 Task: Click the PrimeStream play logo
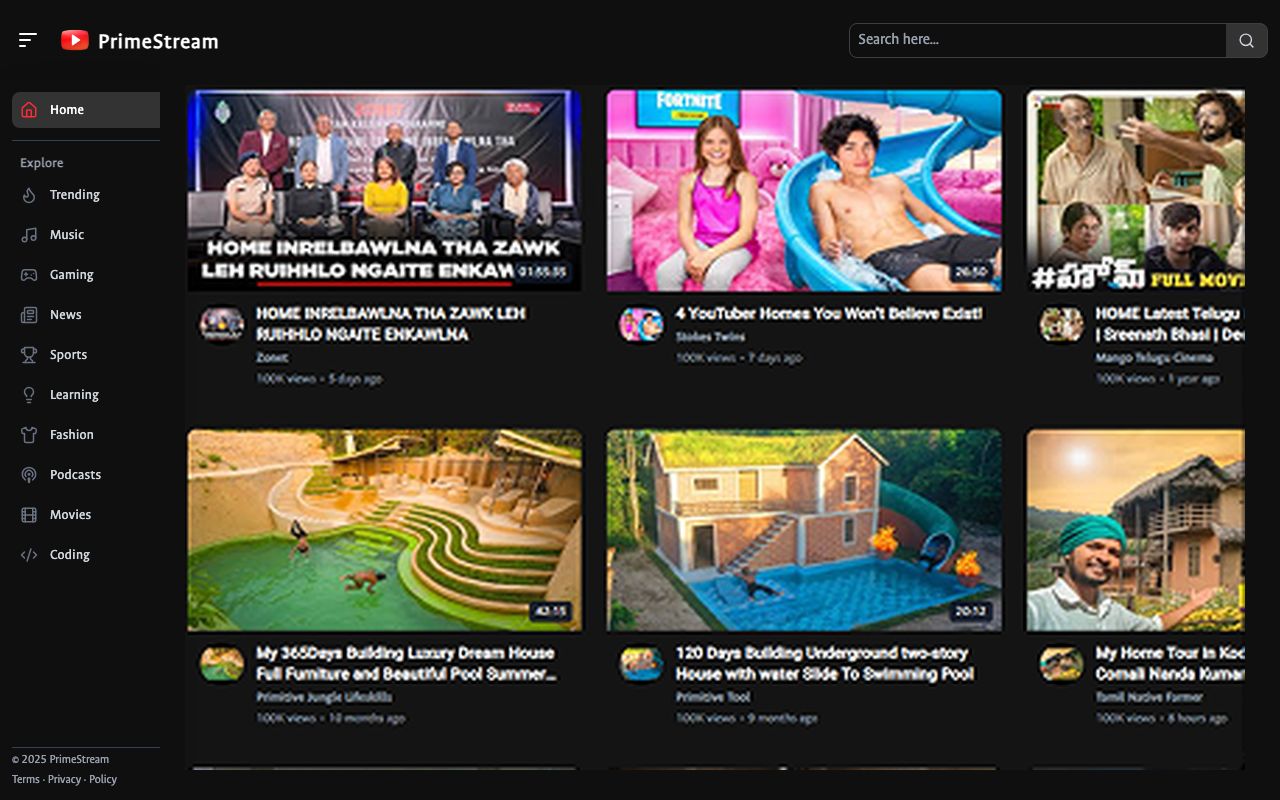coord(75,40)
